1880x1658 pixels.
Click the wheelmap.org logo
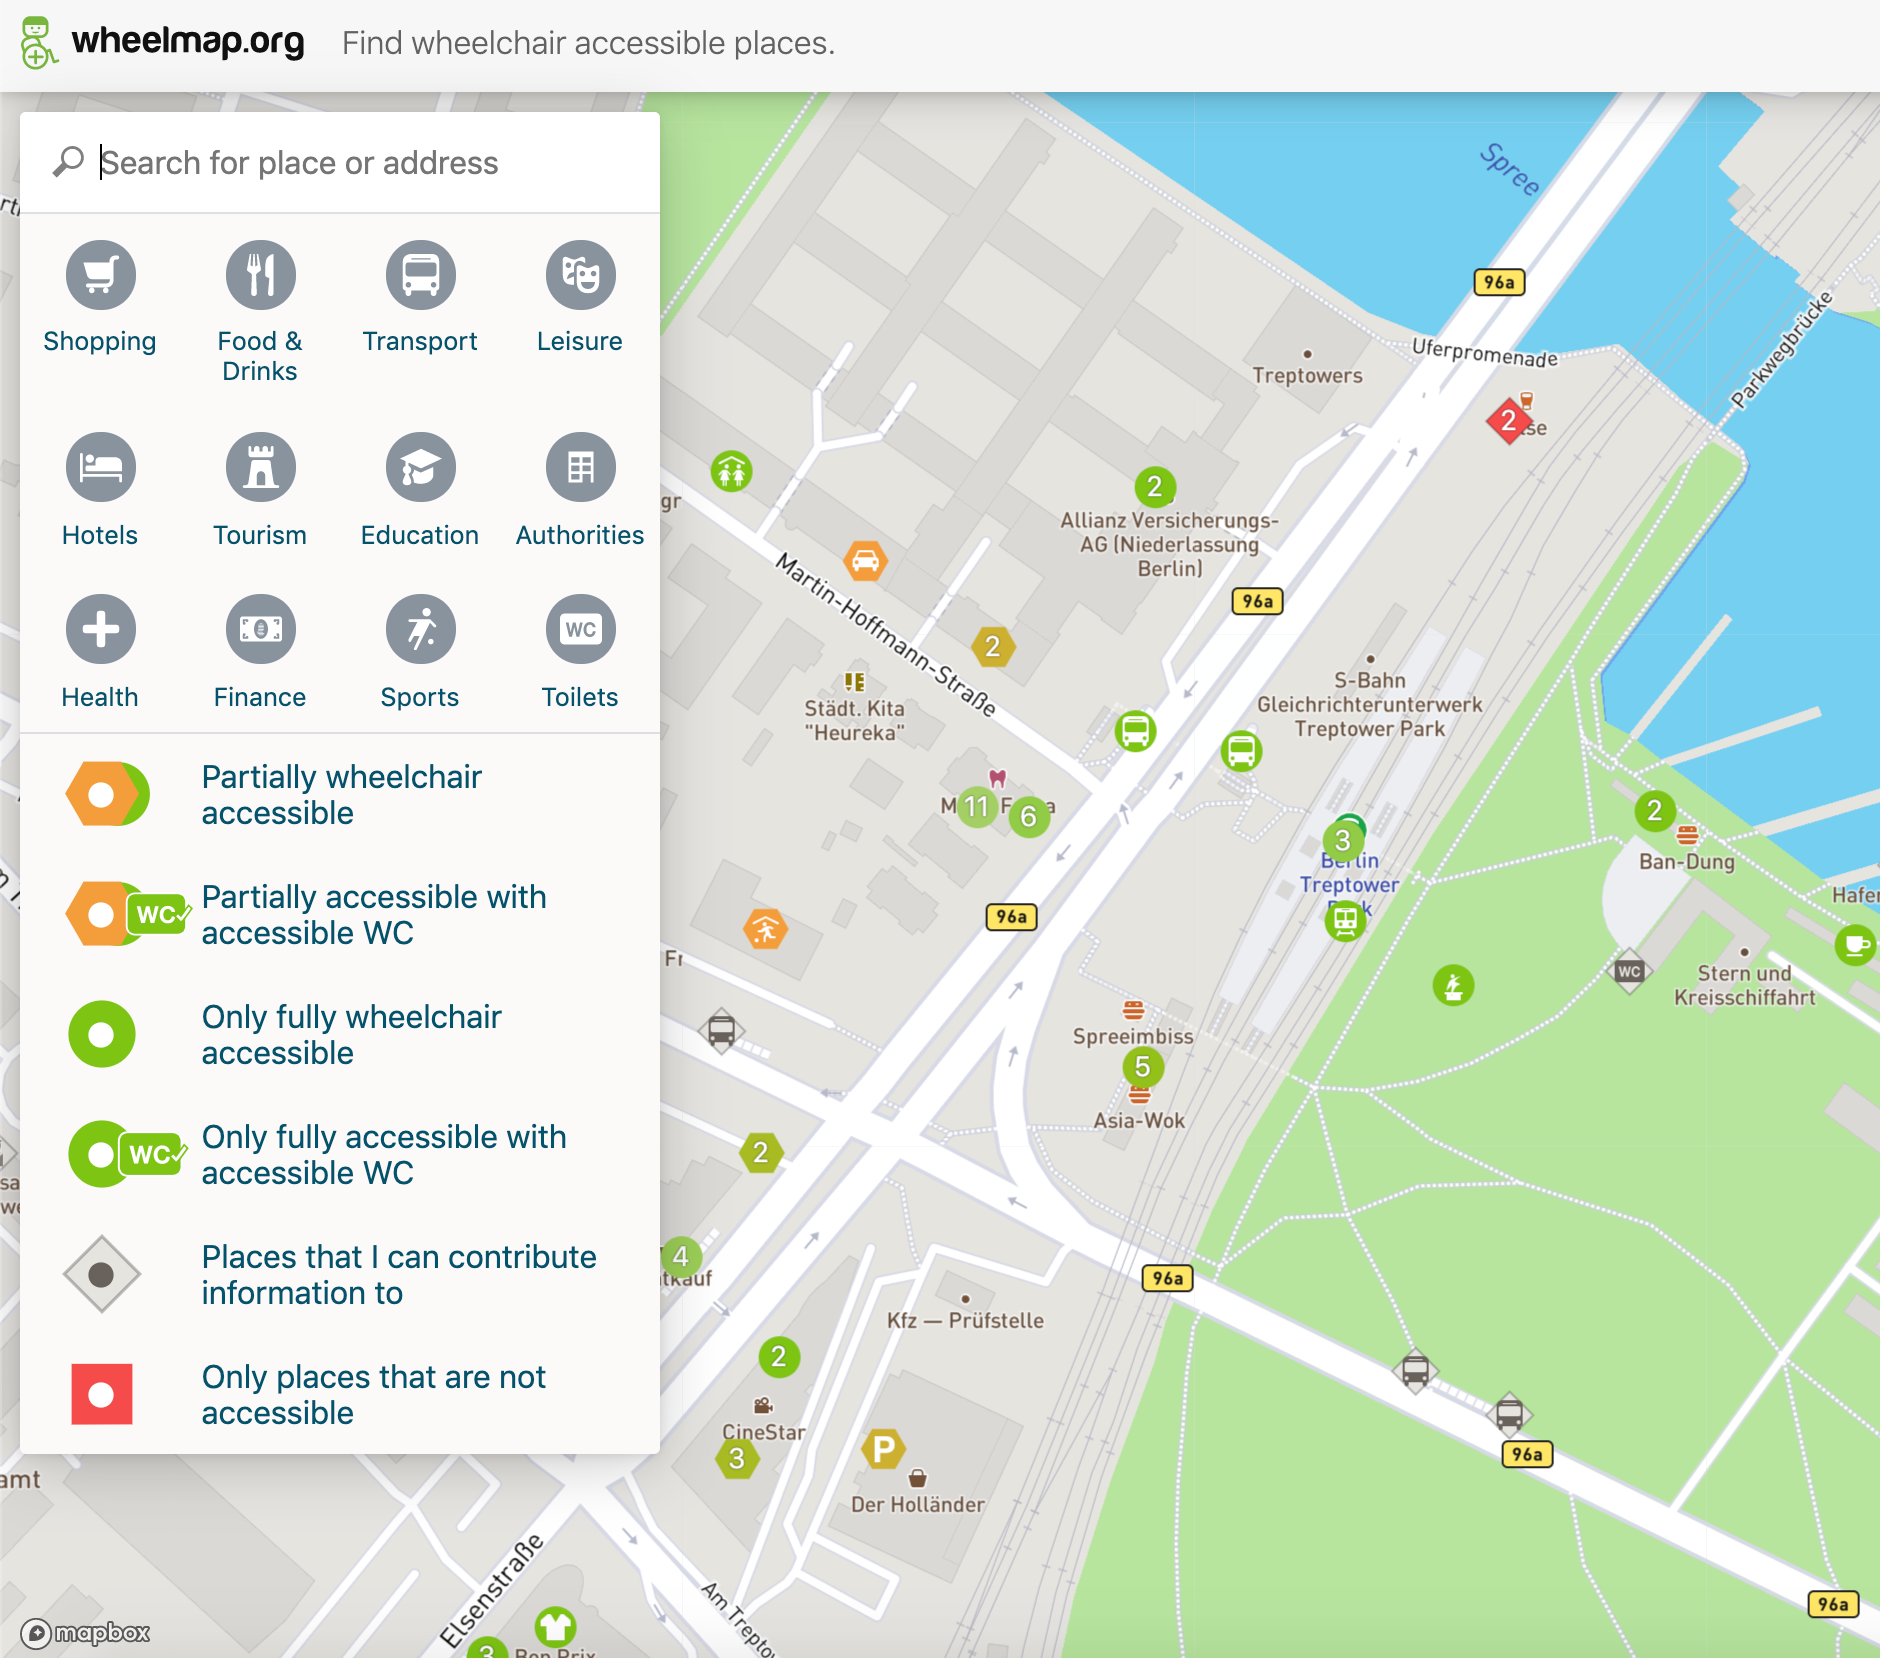pos(163,42)
